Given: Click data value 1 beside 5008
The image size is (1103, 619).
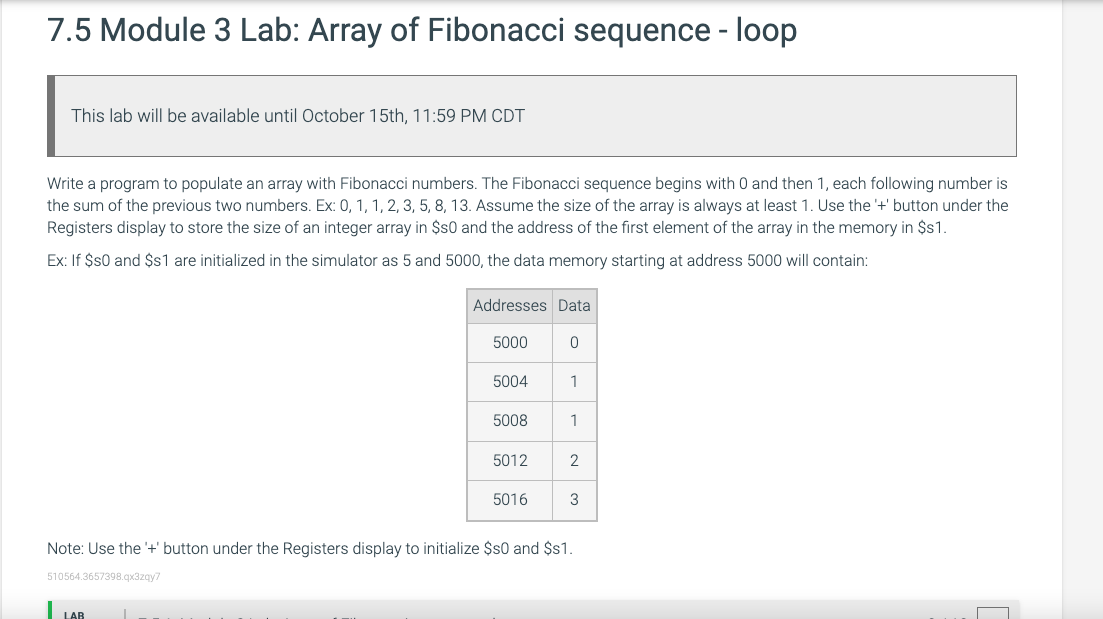Looking at the screenshot, I should click(574, 421).
